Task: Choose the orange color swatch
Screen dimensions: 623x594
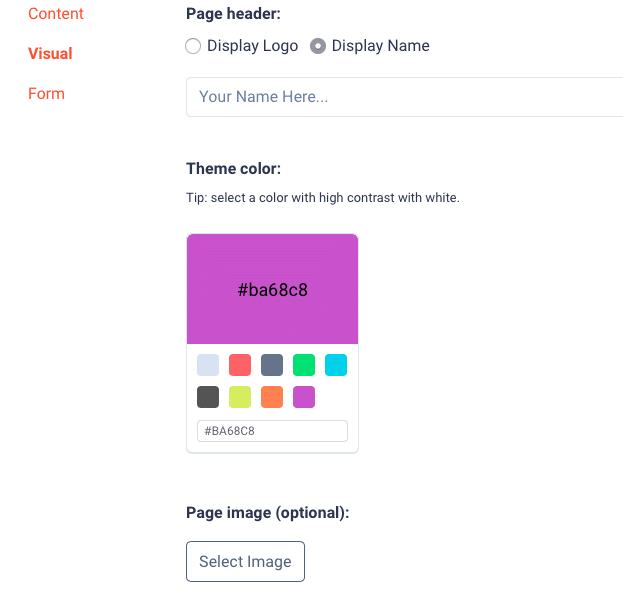Action: [x=272, y=397]
